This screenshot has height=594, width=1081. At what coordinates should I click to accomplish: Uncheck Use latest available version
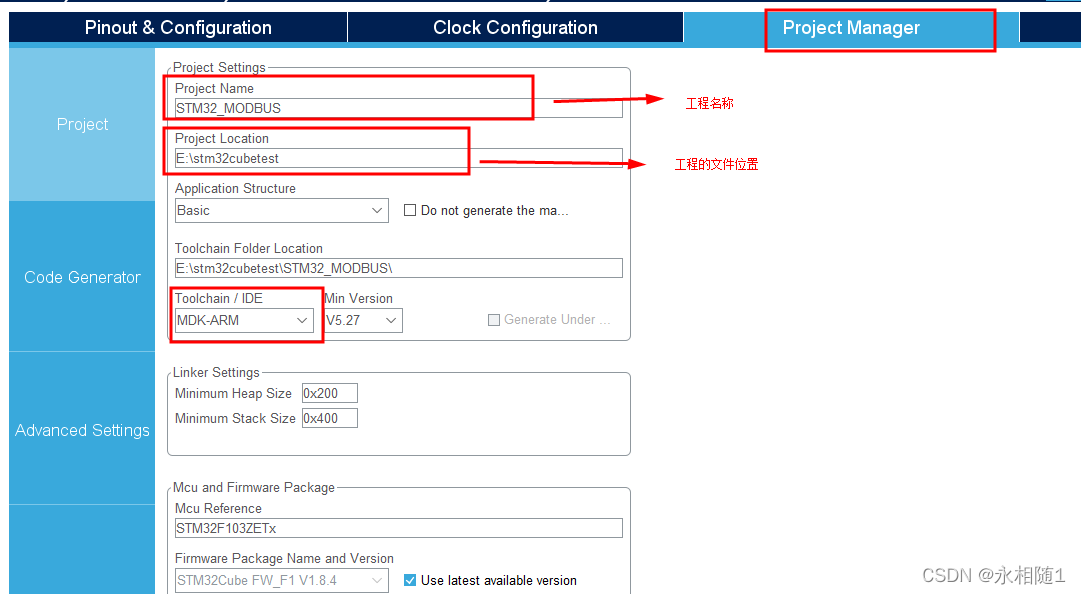click(410, 580)
